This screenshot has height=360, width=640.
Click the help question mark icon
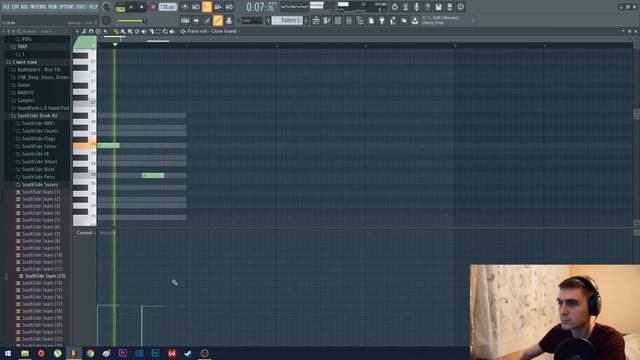pos(427,7)
